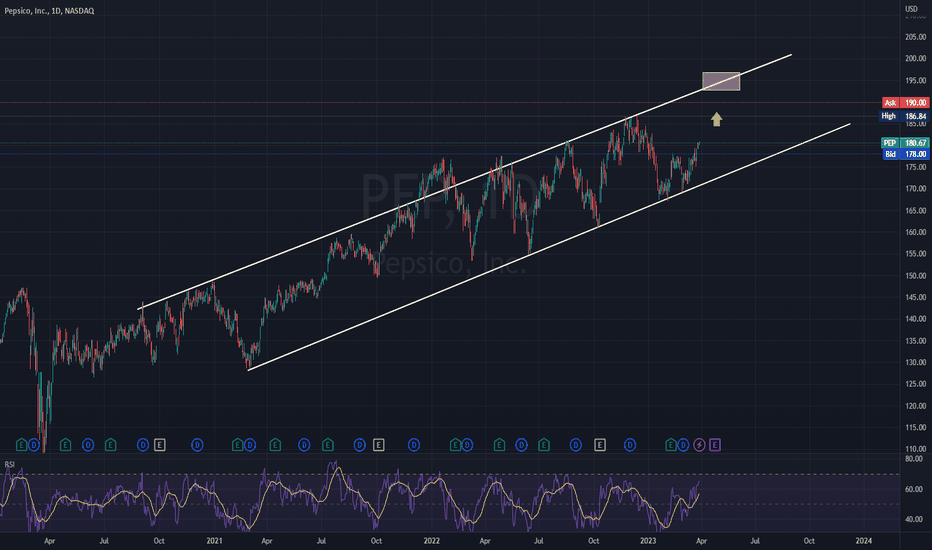Open the dividend marker for March 2020
The width and height of the screenshot is (932, 550).
(x=34, y=445)
